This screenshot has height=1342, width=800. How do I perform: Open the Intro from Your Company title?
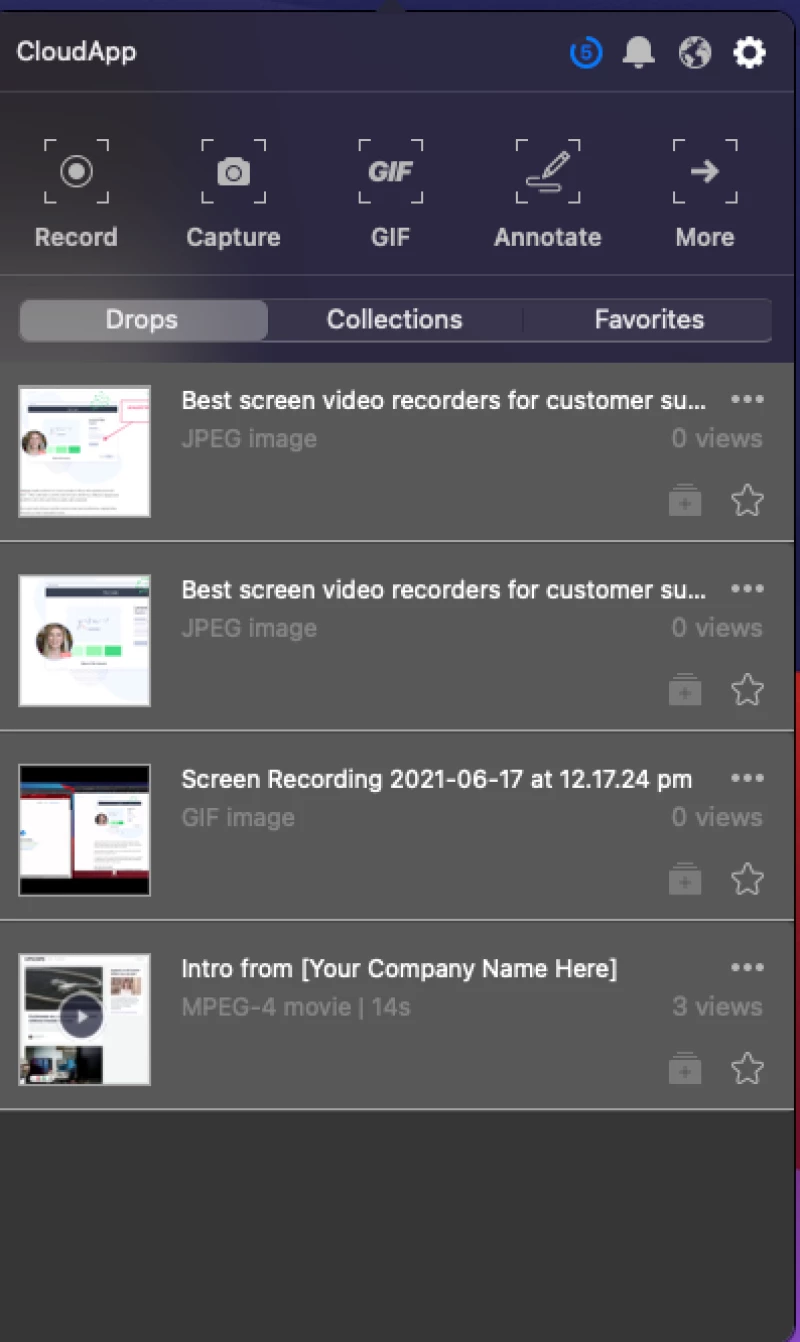coord(399,969)
